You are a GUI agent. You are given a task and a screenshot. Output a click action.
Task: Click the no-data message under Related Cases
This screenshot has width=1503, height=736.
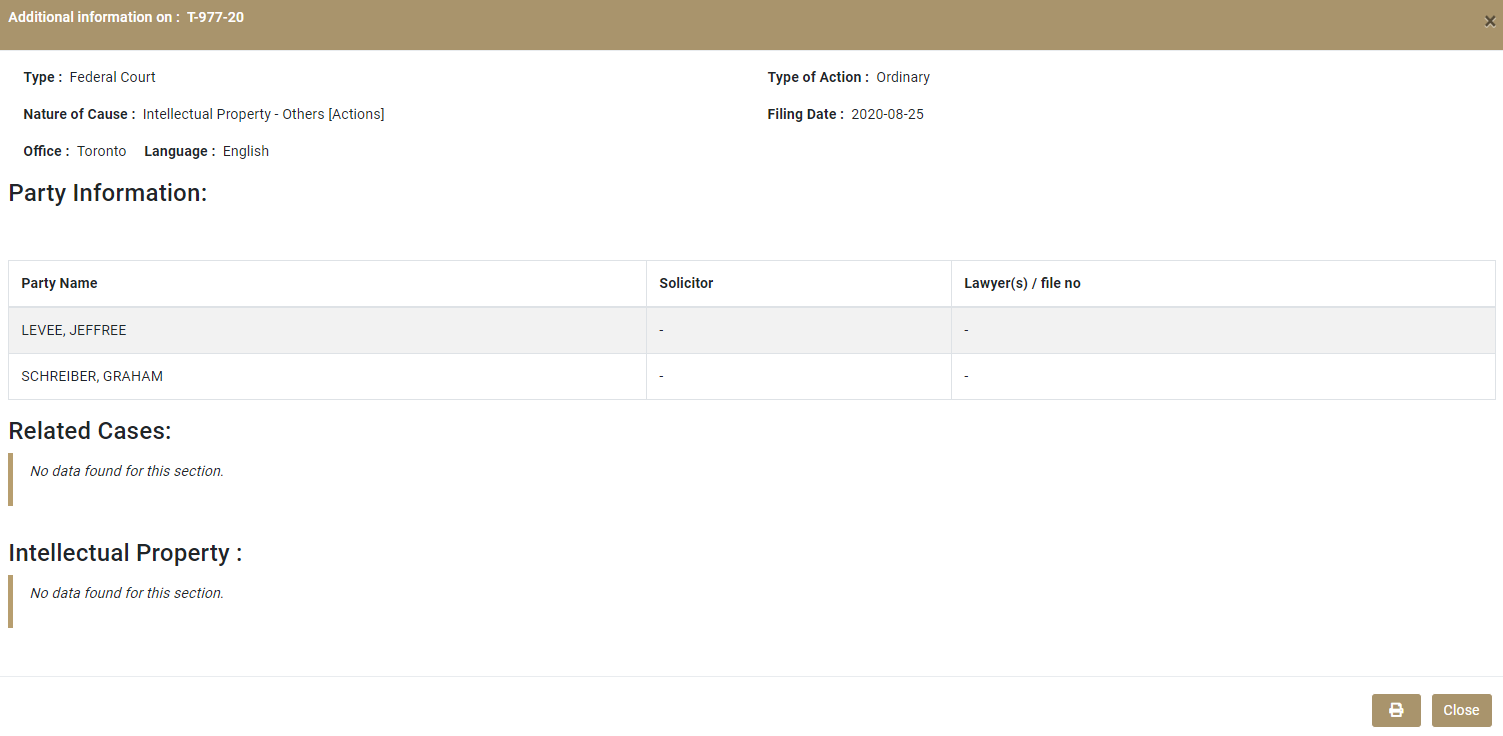tap(127, 471)
